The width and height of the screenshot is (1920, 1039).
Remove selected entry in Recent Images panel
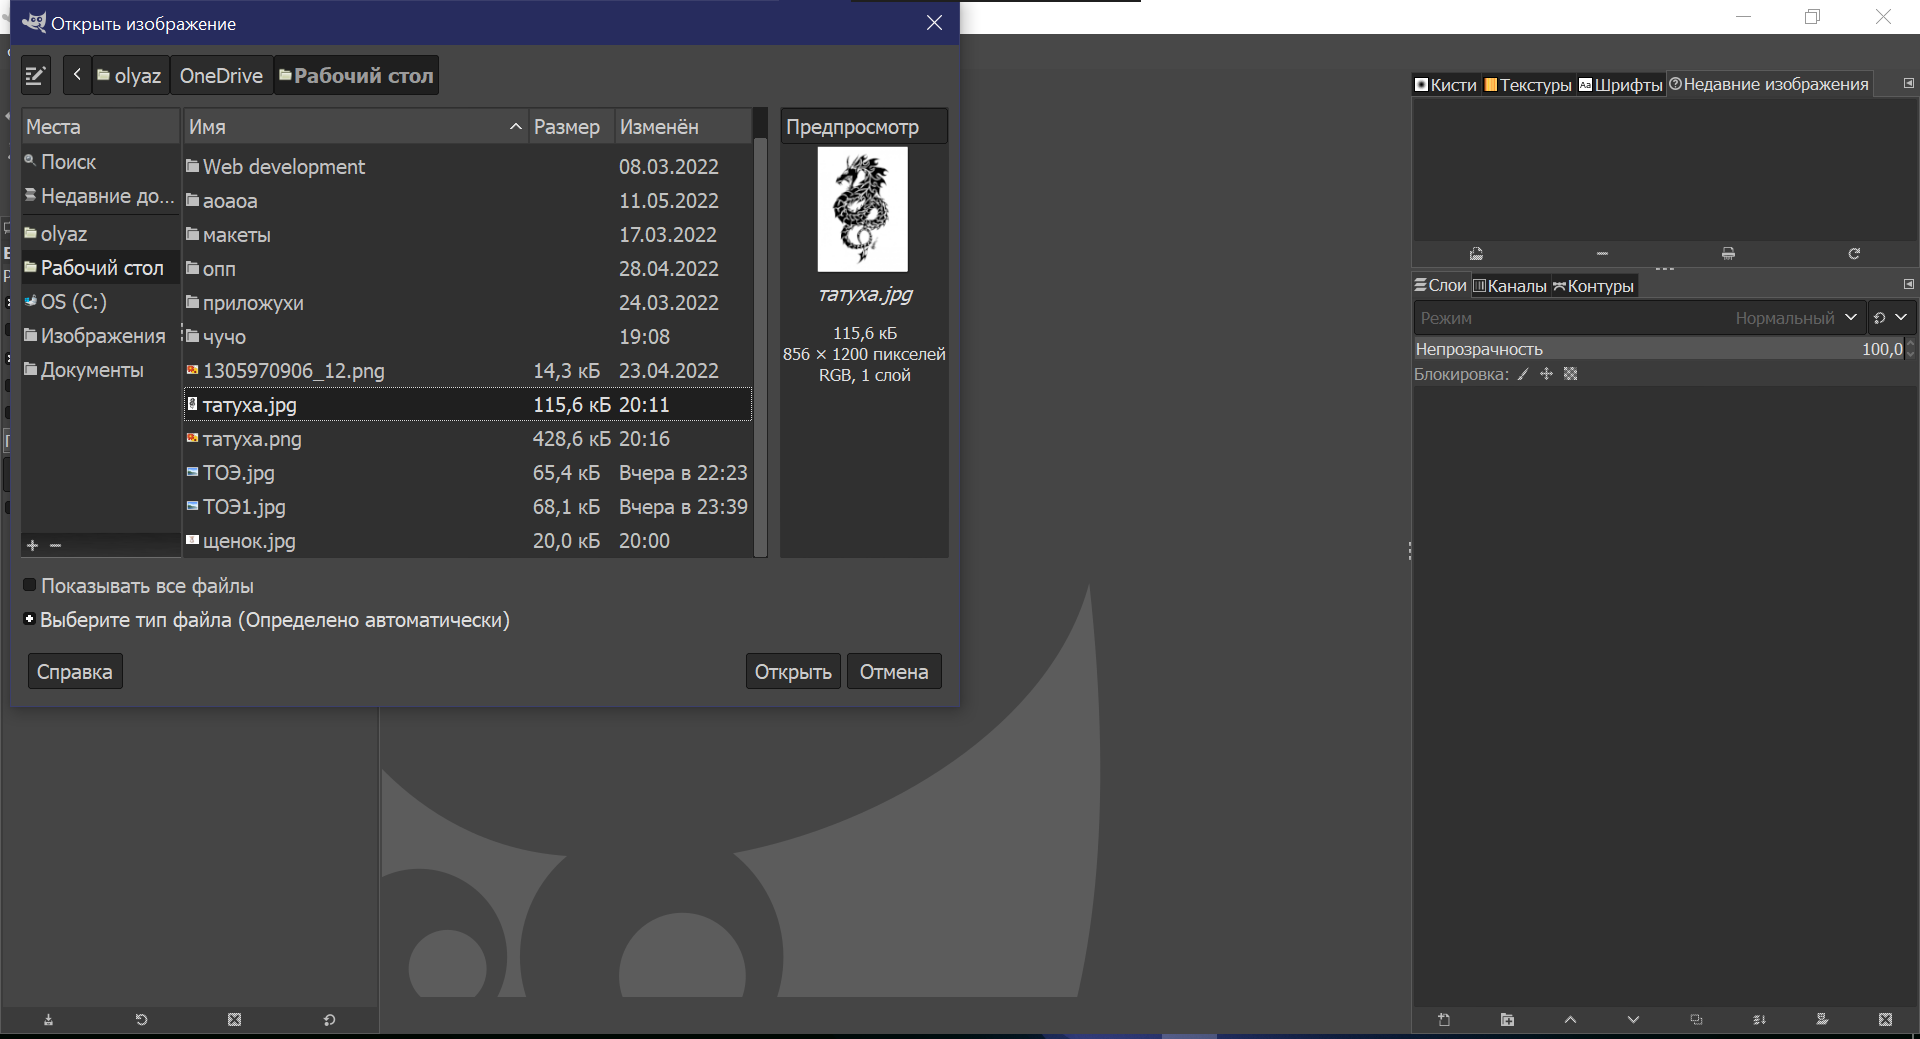(x=1602, y=254)
